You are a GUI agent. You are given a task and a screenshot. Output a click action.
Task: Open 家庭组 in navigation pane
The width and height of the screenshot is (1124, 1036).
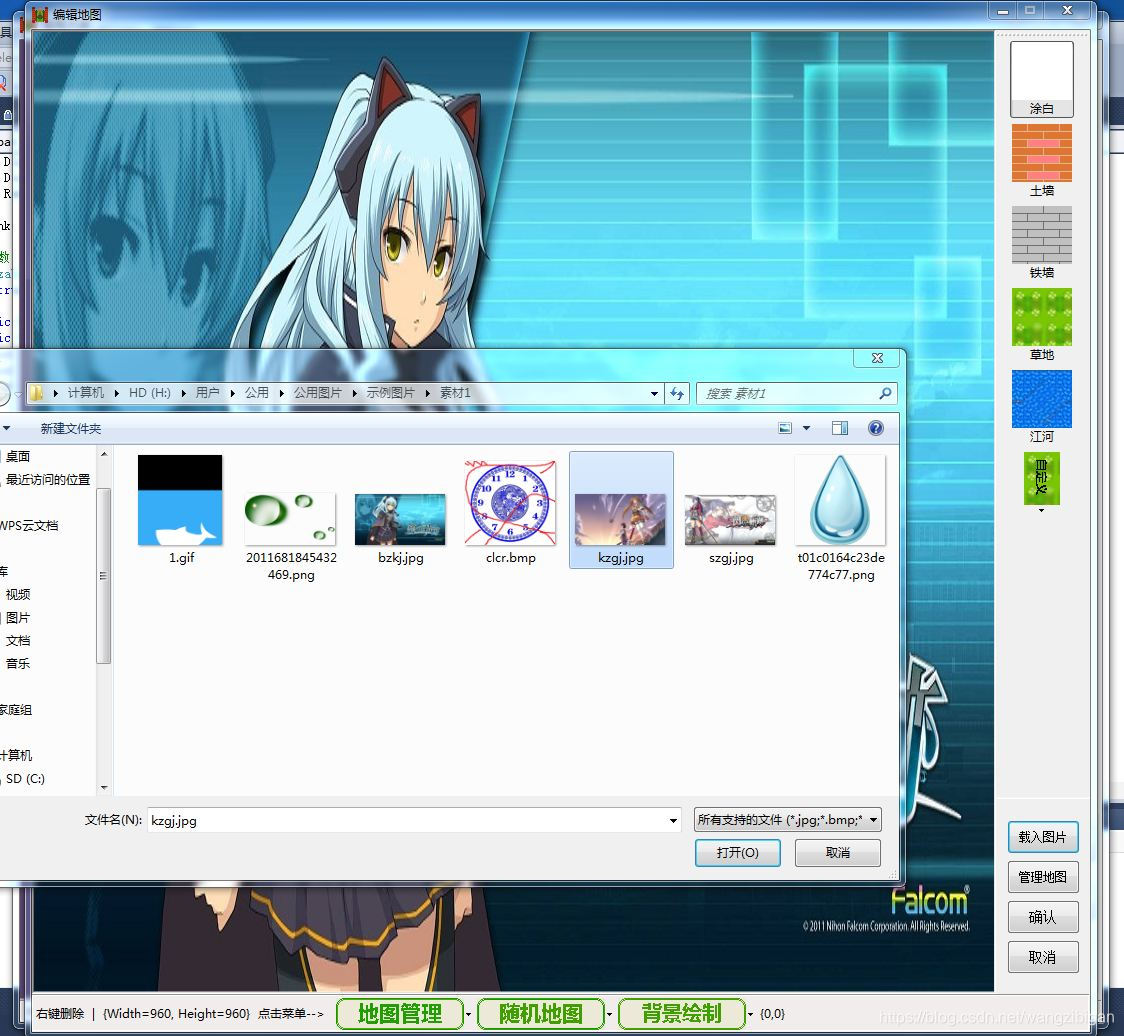point(16,710)
